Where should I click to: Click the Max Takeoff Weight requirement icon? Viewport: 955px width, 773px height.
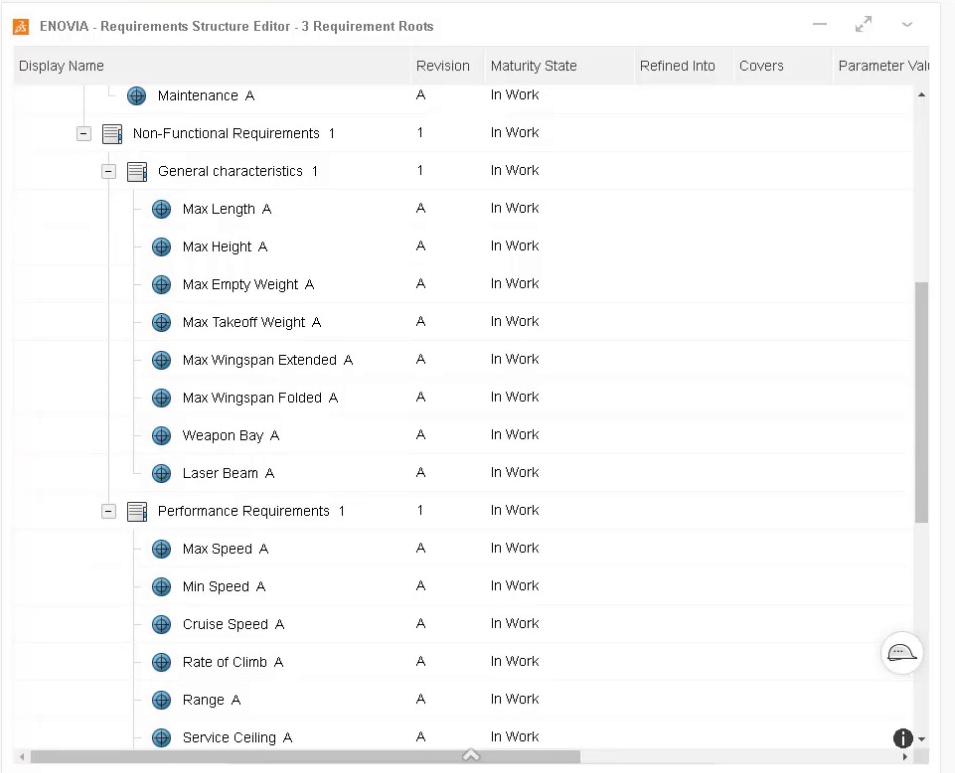click(161, 322)
